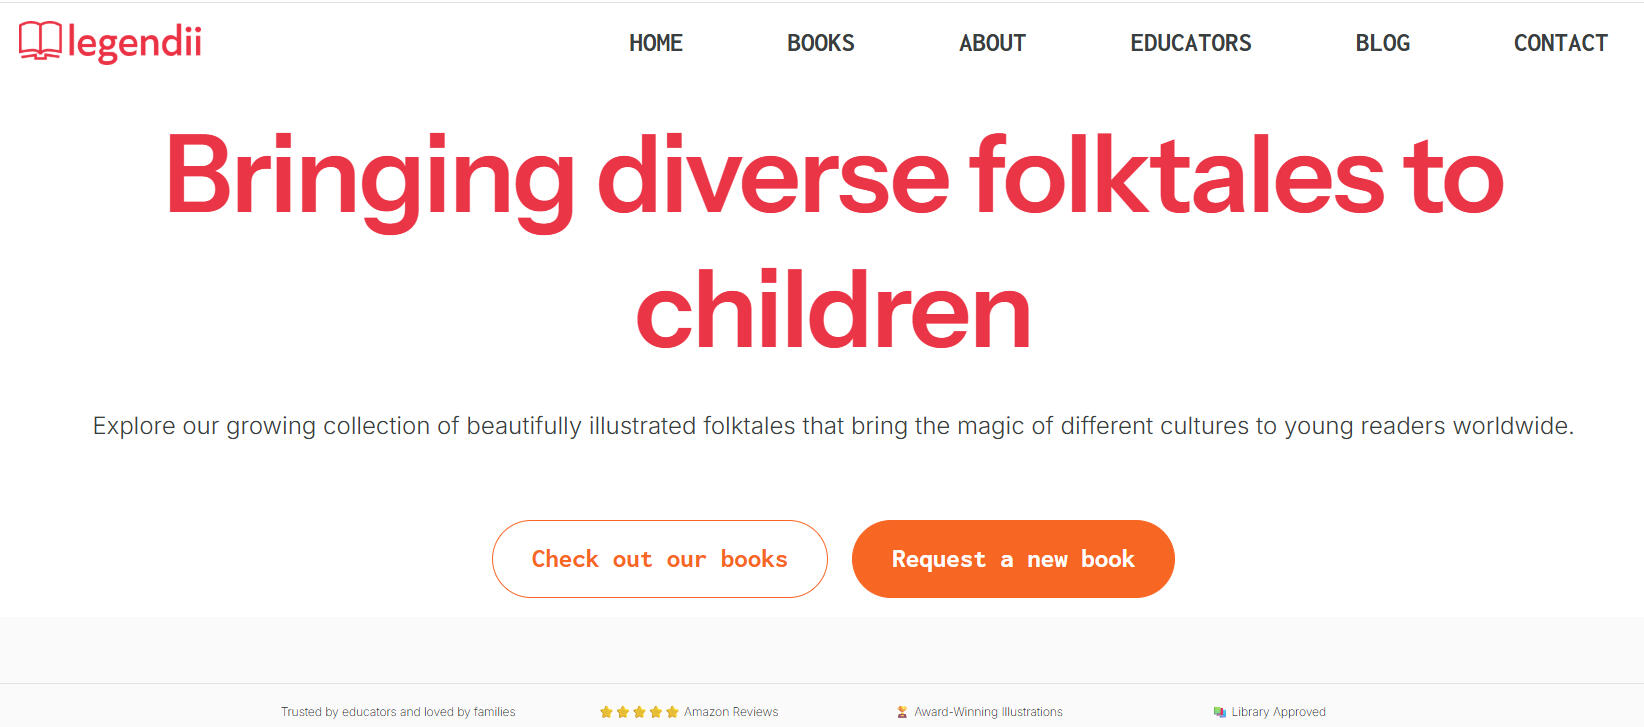
Task: Click the Trusted by educators tagline
Action: [x=398, y=712]
